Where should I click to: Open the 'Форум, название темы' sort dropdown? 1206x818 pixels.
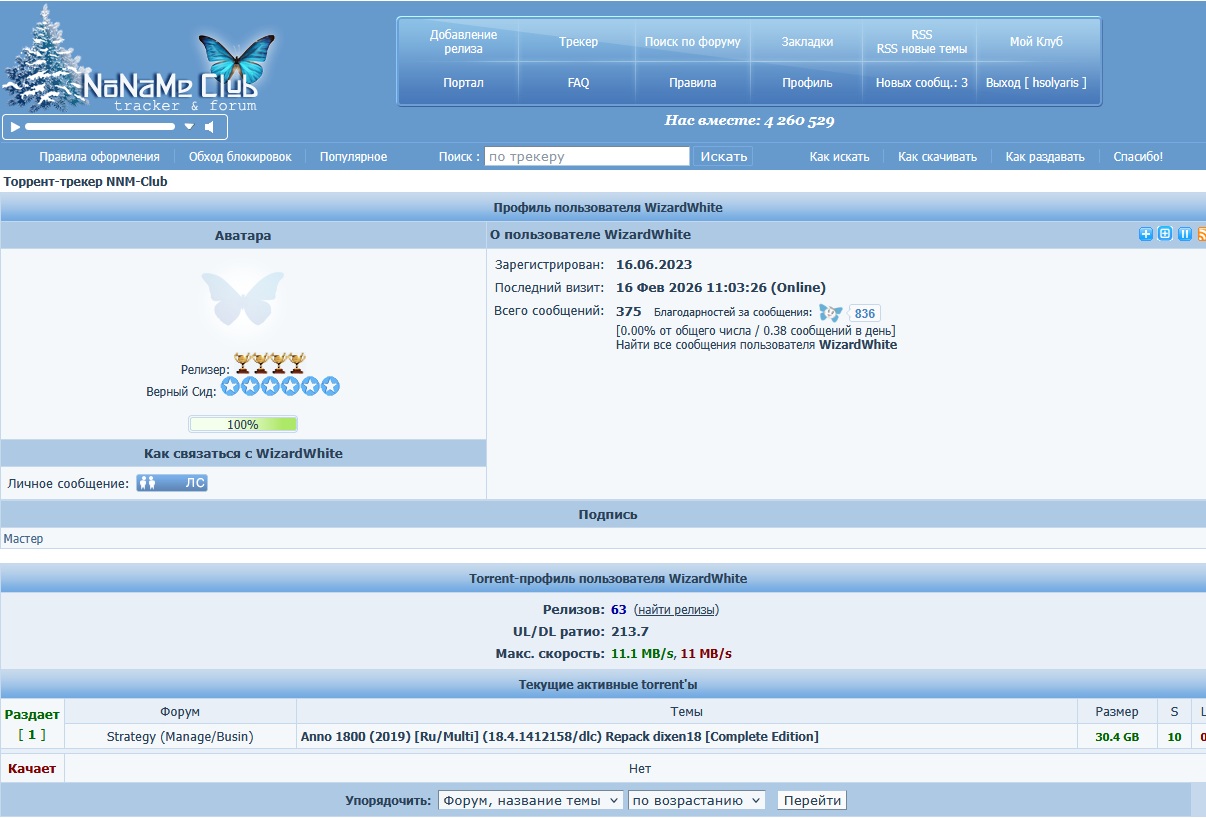point(530,800)
